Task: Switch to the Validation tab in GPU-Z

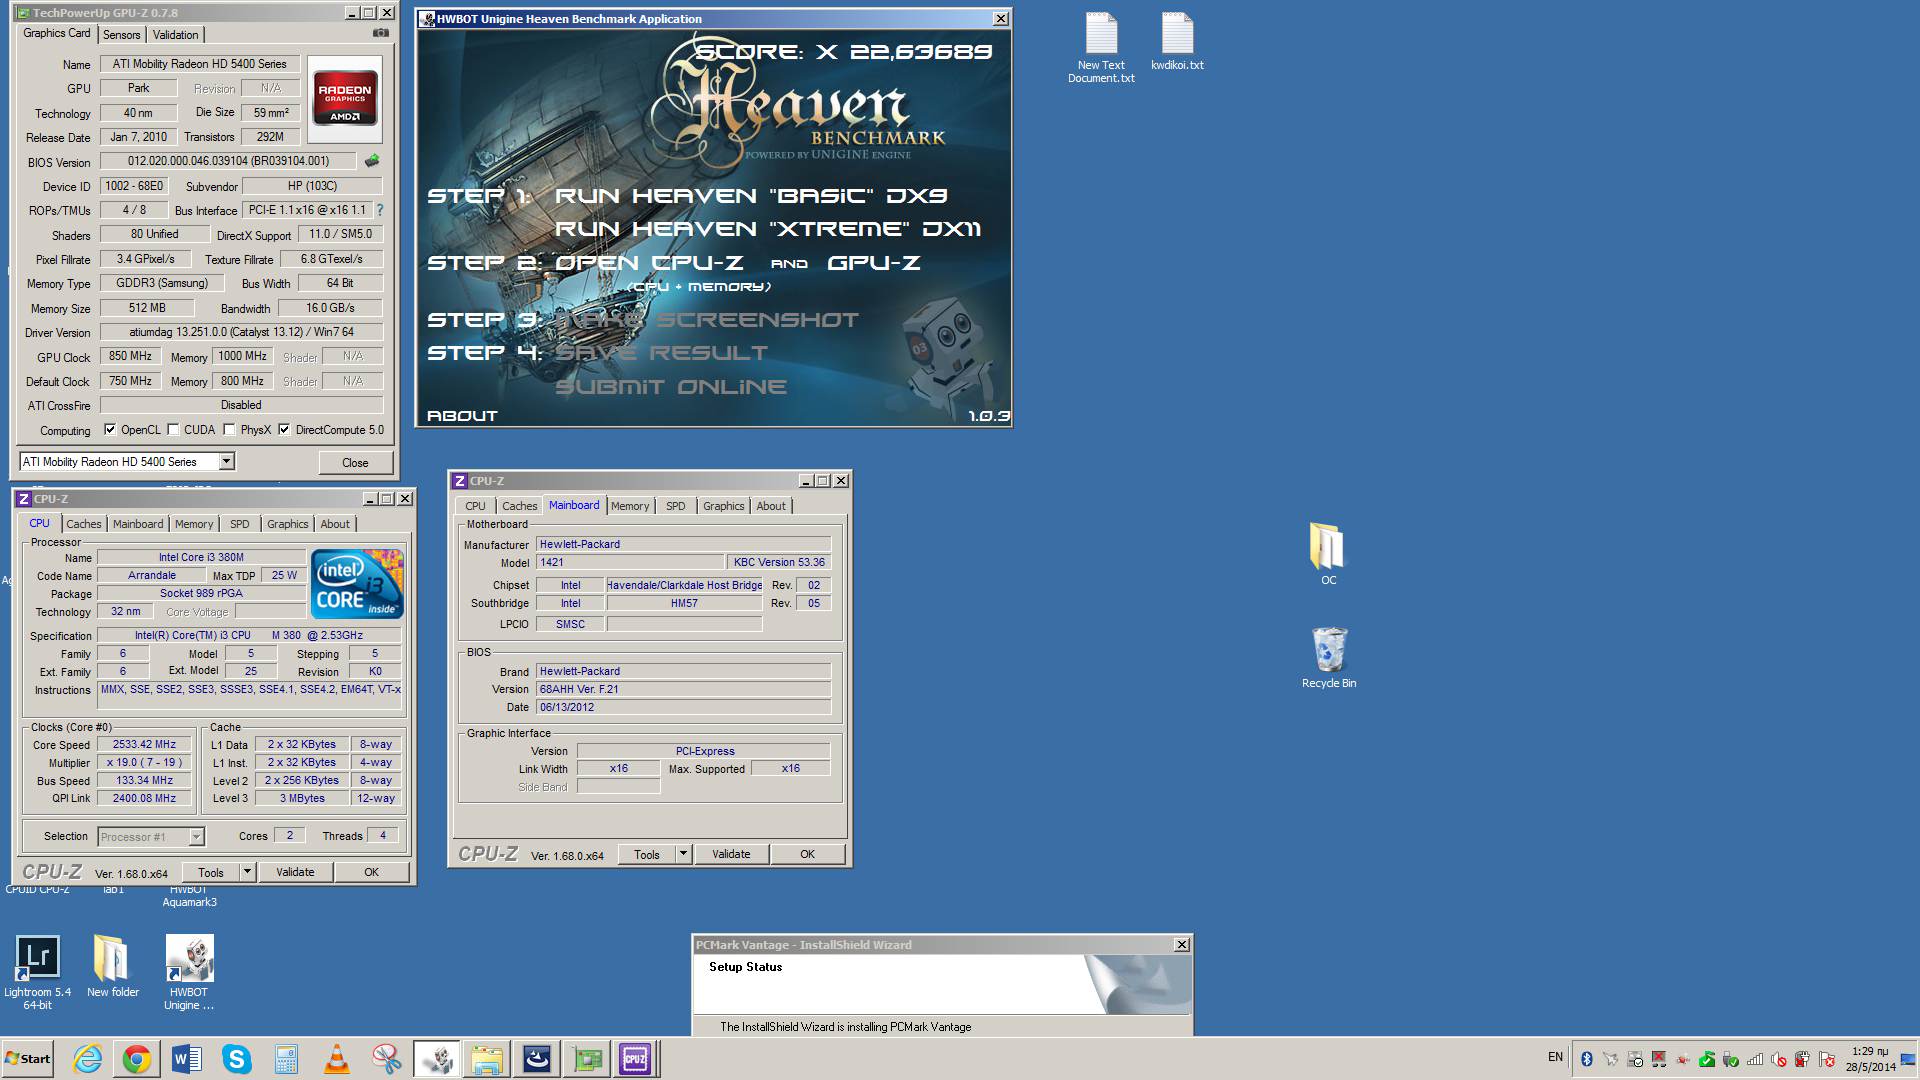Action: (x=175, y=35)
